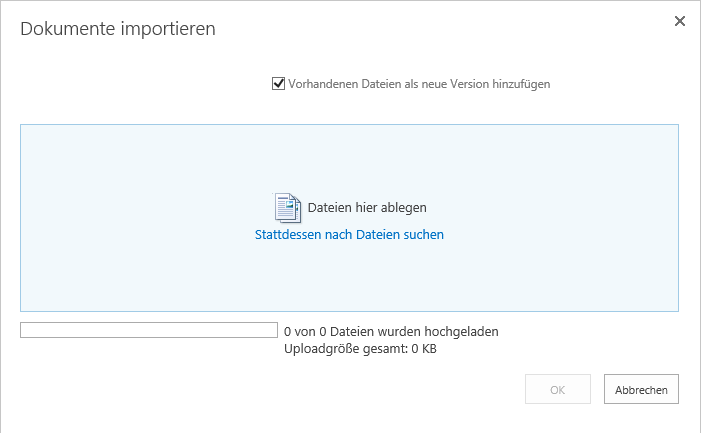
Task: Cancel the import with Abbrechen
Action: (641, 389)
